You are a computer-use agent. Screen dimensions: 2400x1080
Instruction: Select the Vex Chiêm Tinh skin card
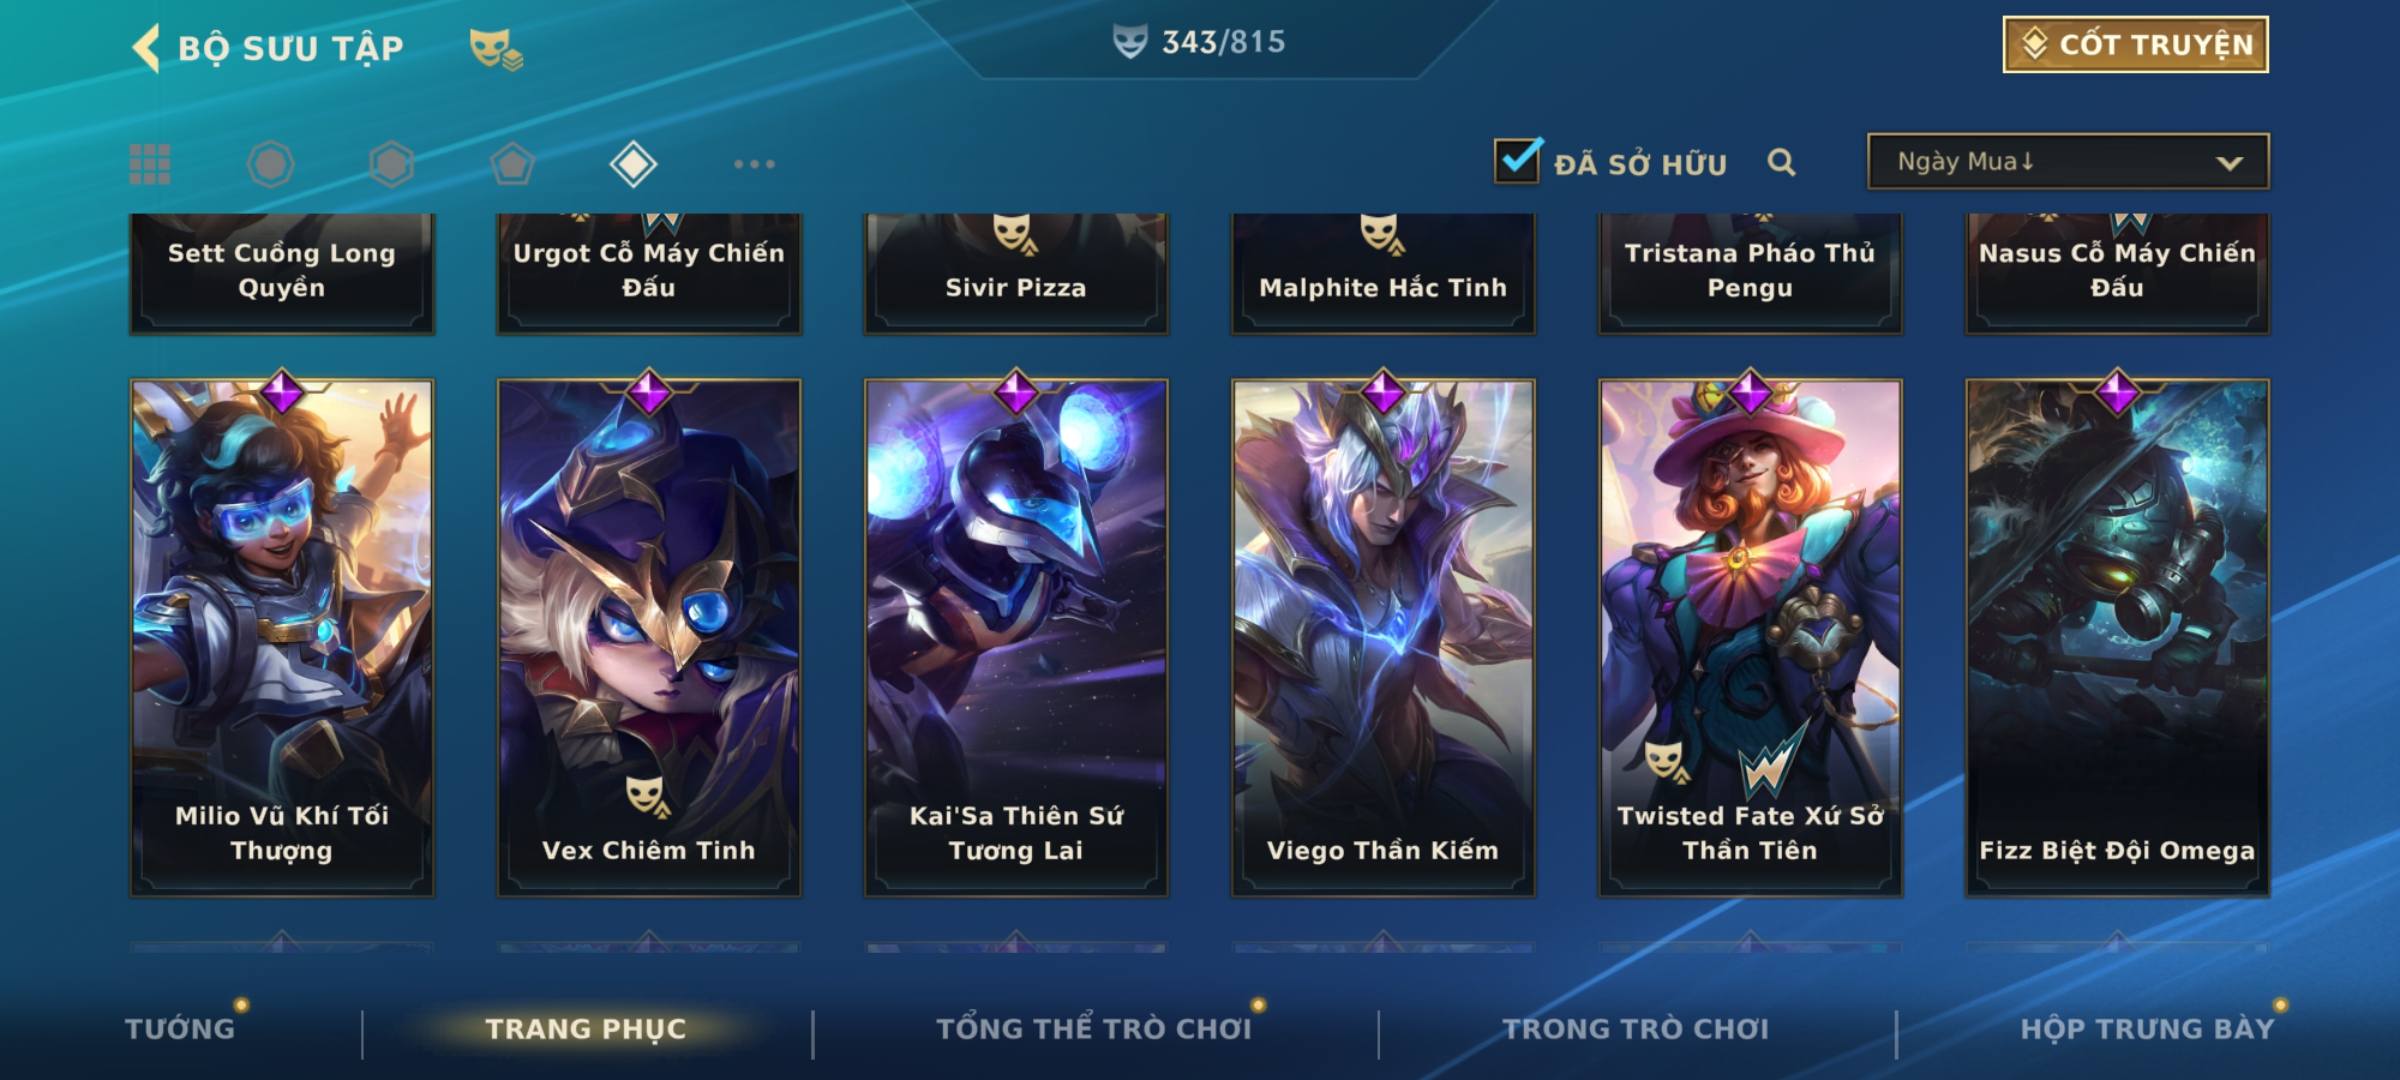point(649,637)
